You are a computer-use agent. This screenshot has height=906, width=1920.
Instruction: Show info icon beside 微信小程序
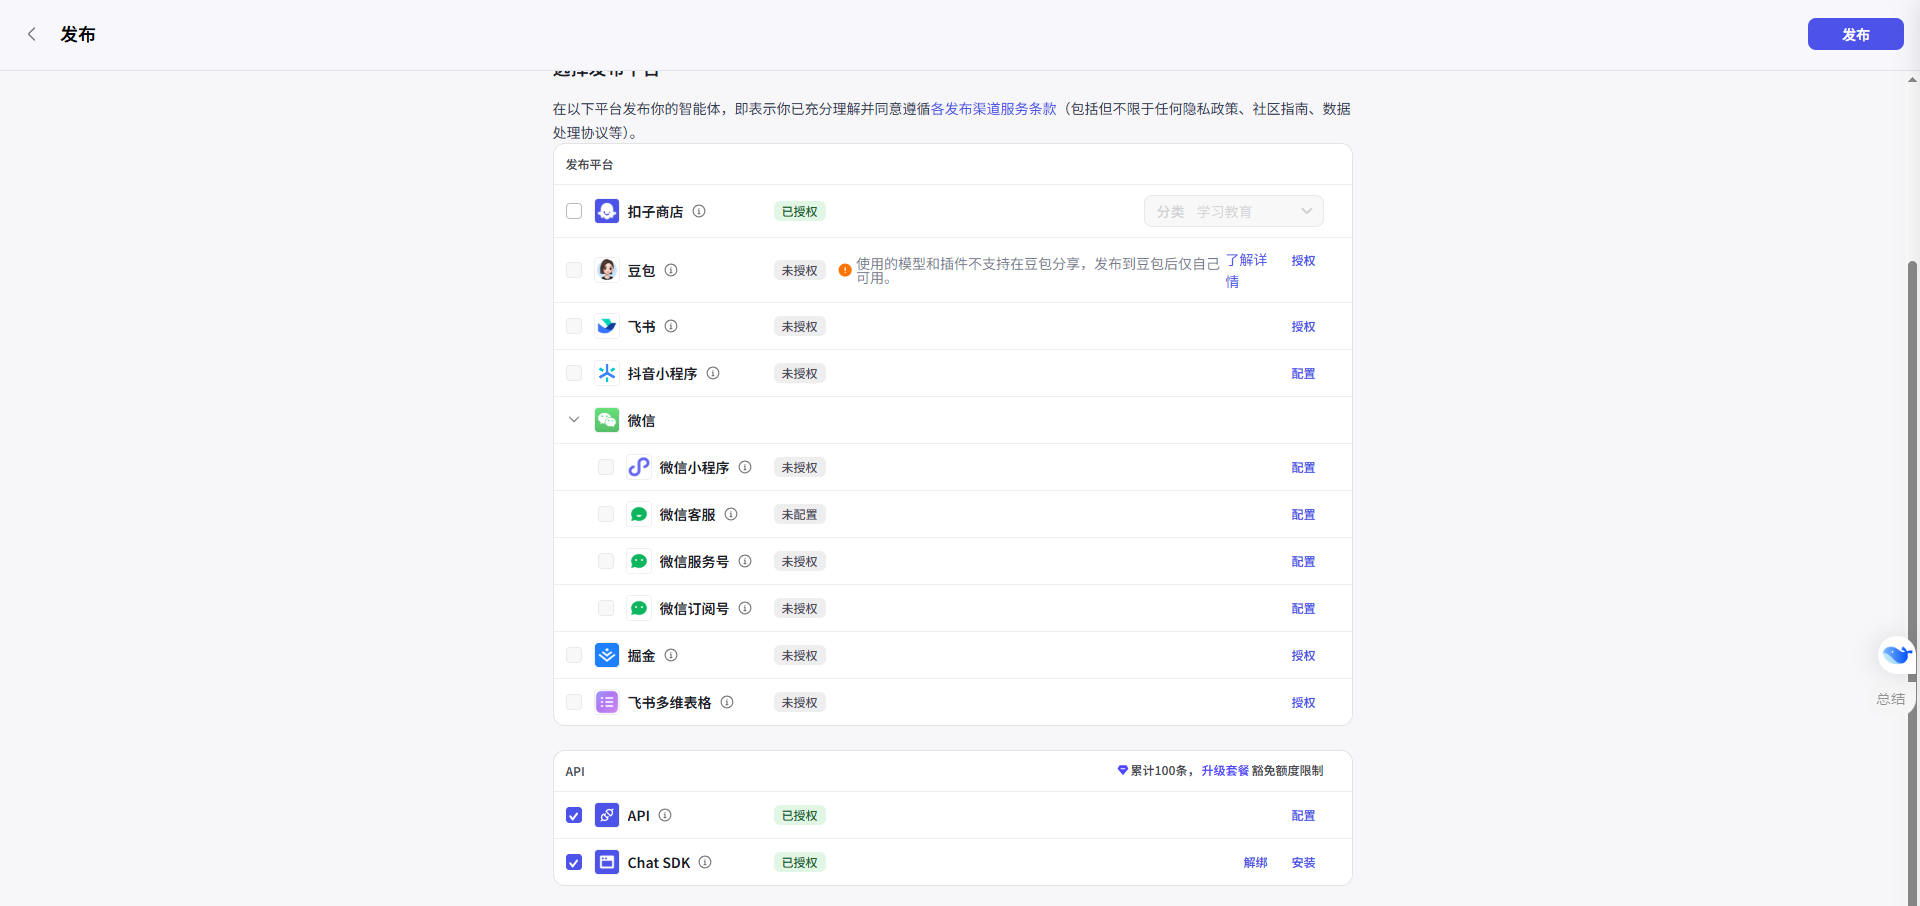745,467
